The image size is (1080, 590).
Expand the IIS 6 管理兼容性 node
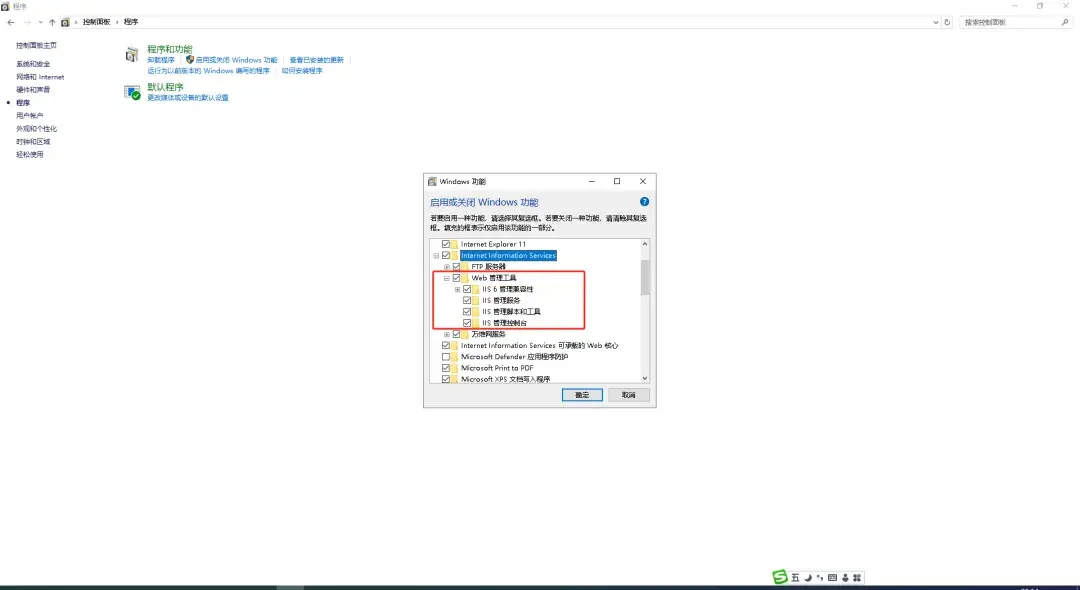pyautogui.click(x=457, y=289)
